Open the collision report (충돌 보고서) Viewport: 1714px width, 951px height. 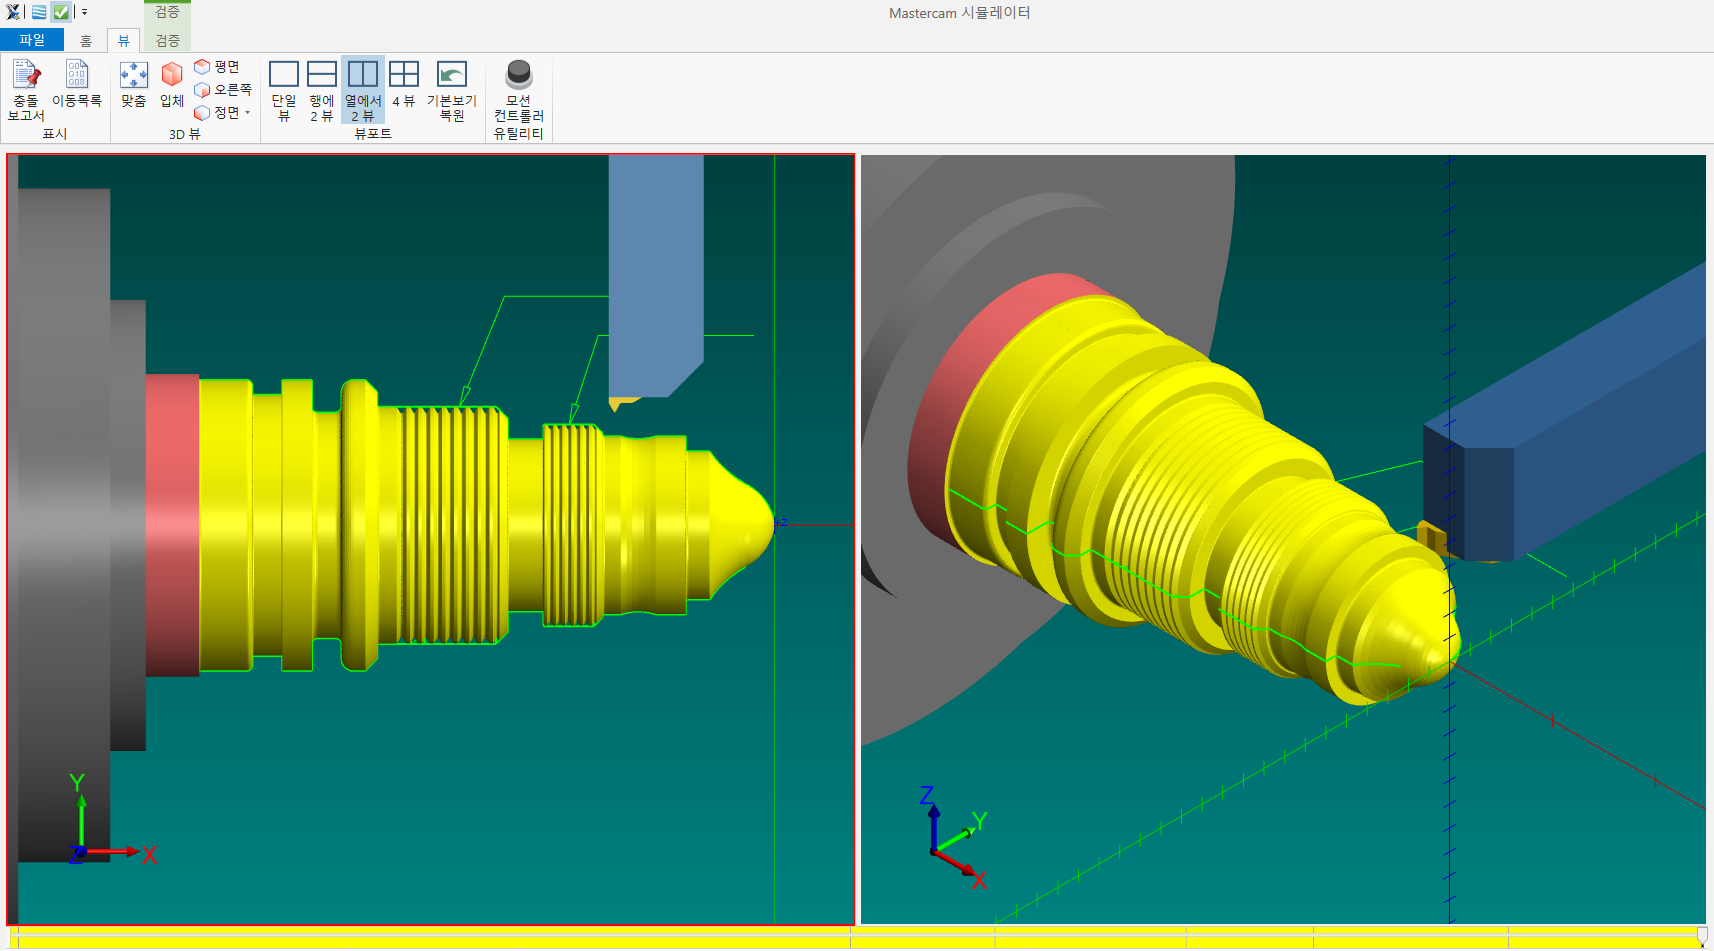pos(26,91)
